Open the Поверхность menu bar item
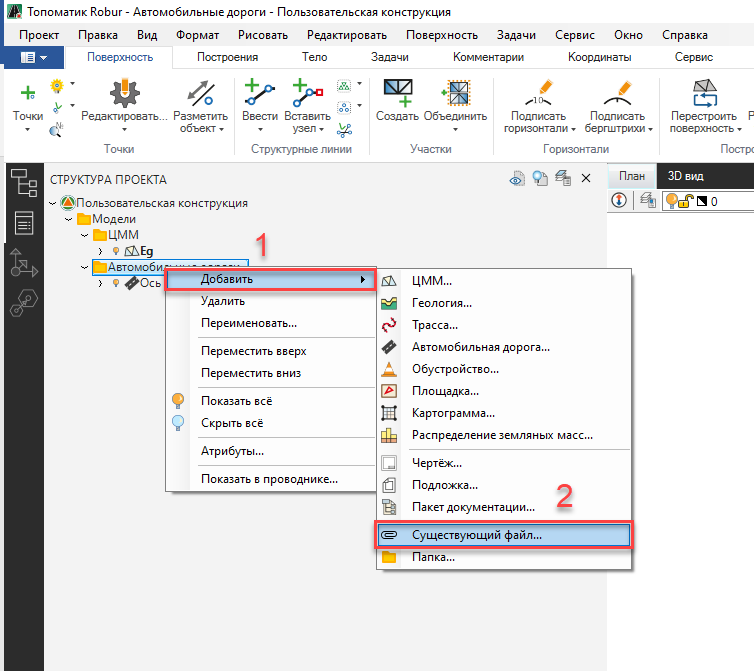The width and height of the screenshot is (754, 671). point(442,35)
